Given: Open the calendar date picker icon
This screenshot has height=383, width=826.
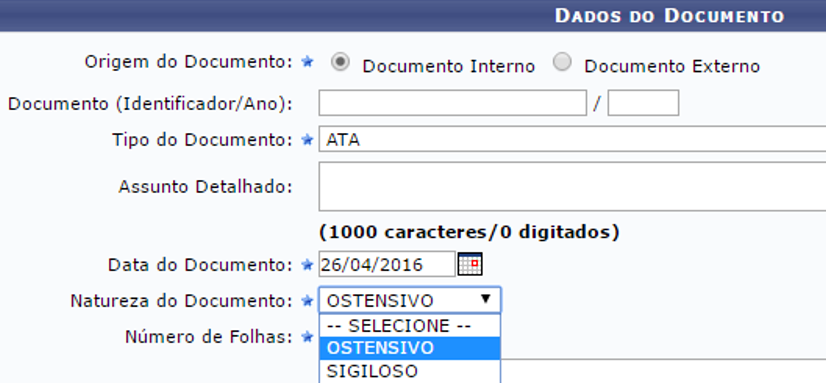Looking at the screenshot, I should click(x=470, y=264).
